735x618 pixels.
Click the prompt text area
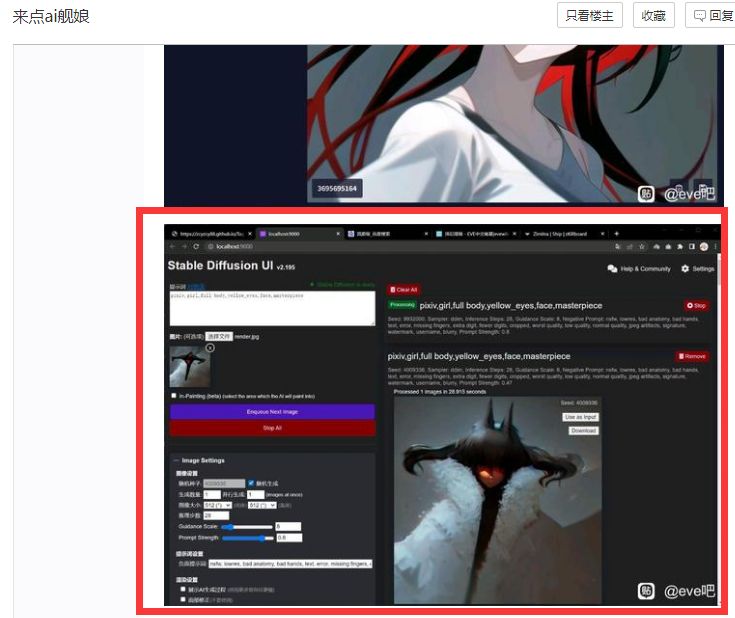click(x=272, y=308)
